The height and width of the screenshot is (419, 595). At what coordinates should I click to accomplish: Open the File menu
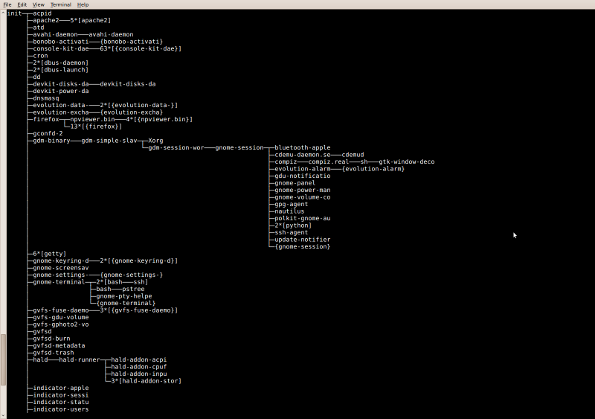tap(8, 5)
